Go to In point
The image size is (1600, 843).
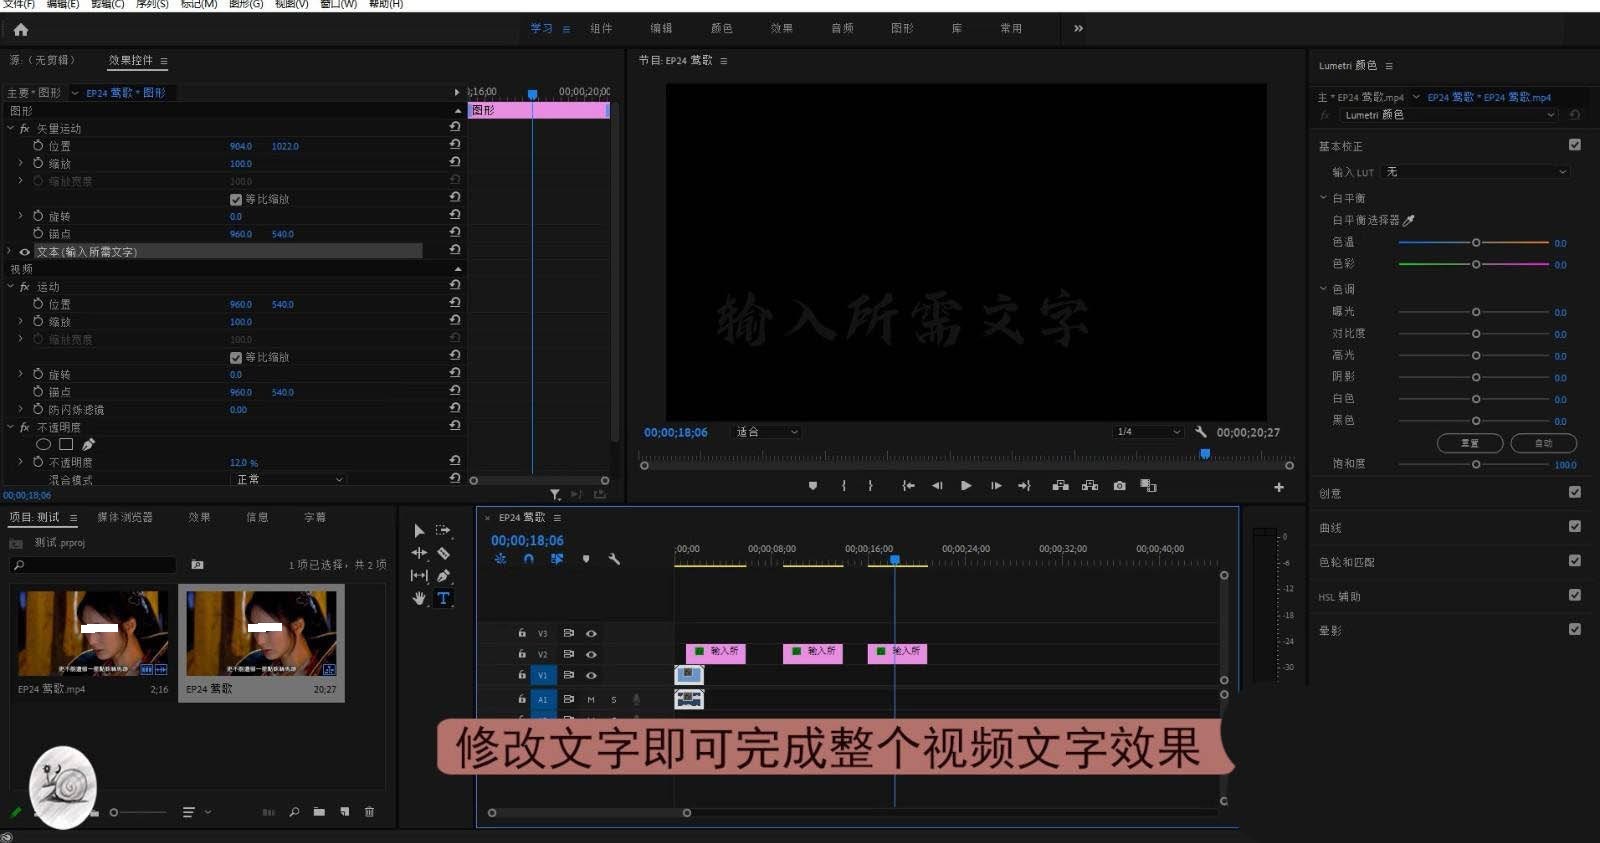tap(908, 486)
